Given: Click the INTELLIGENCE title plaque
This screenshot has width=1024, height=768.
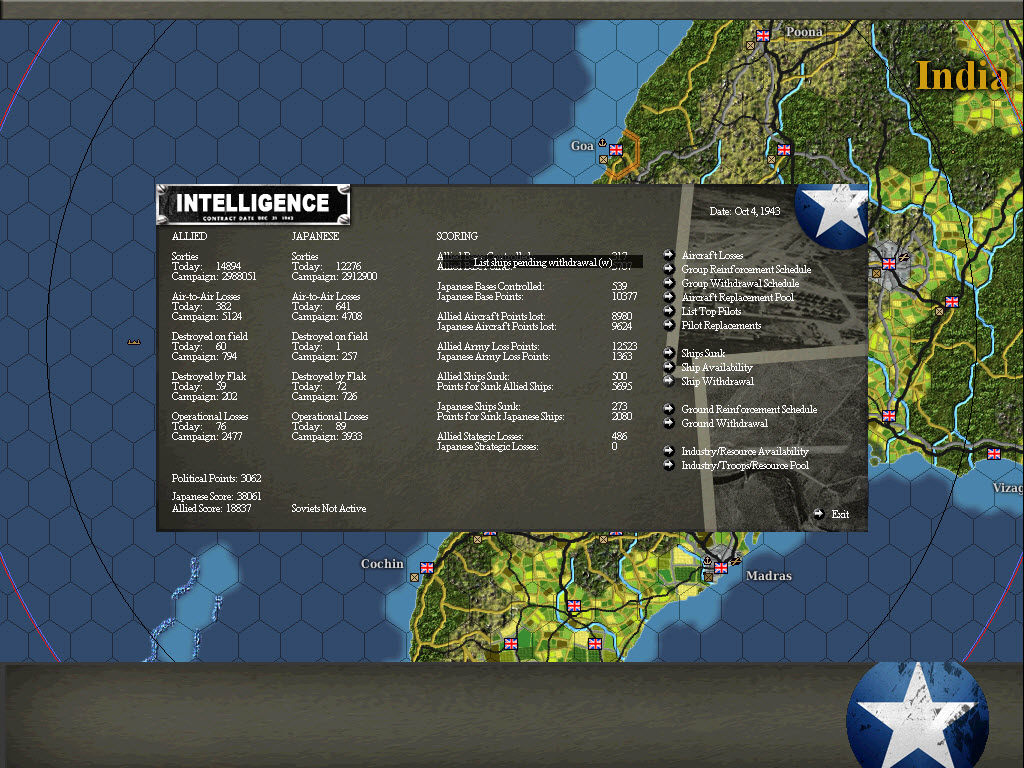Looking at the screenshot, I should click(253, 204).
